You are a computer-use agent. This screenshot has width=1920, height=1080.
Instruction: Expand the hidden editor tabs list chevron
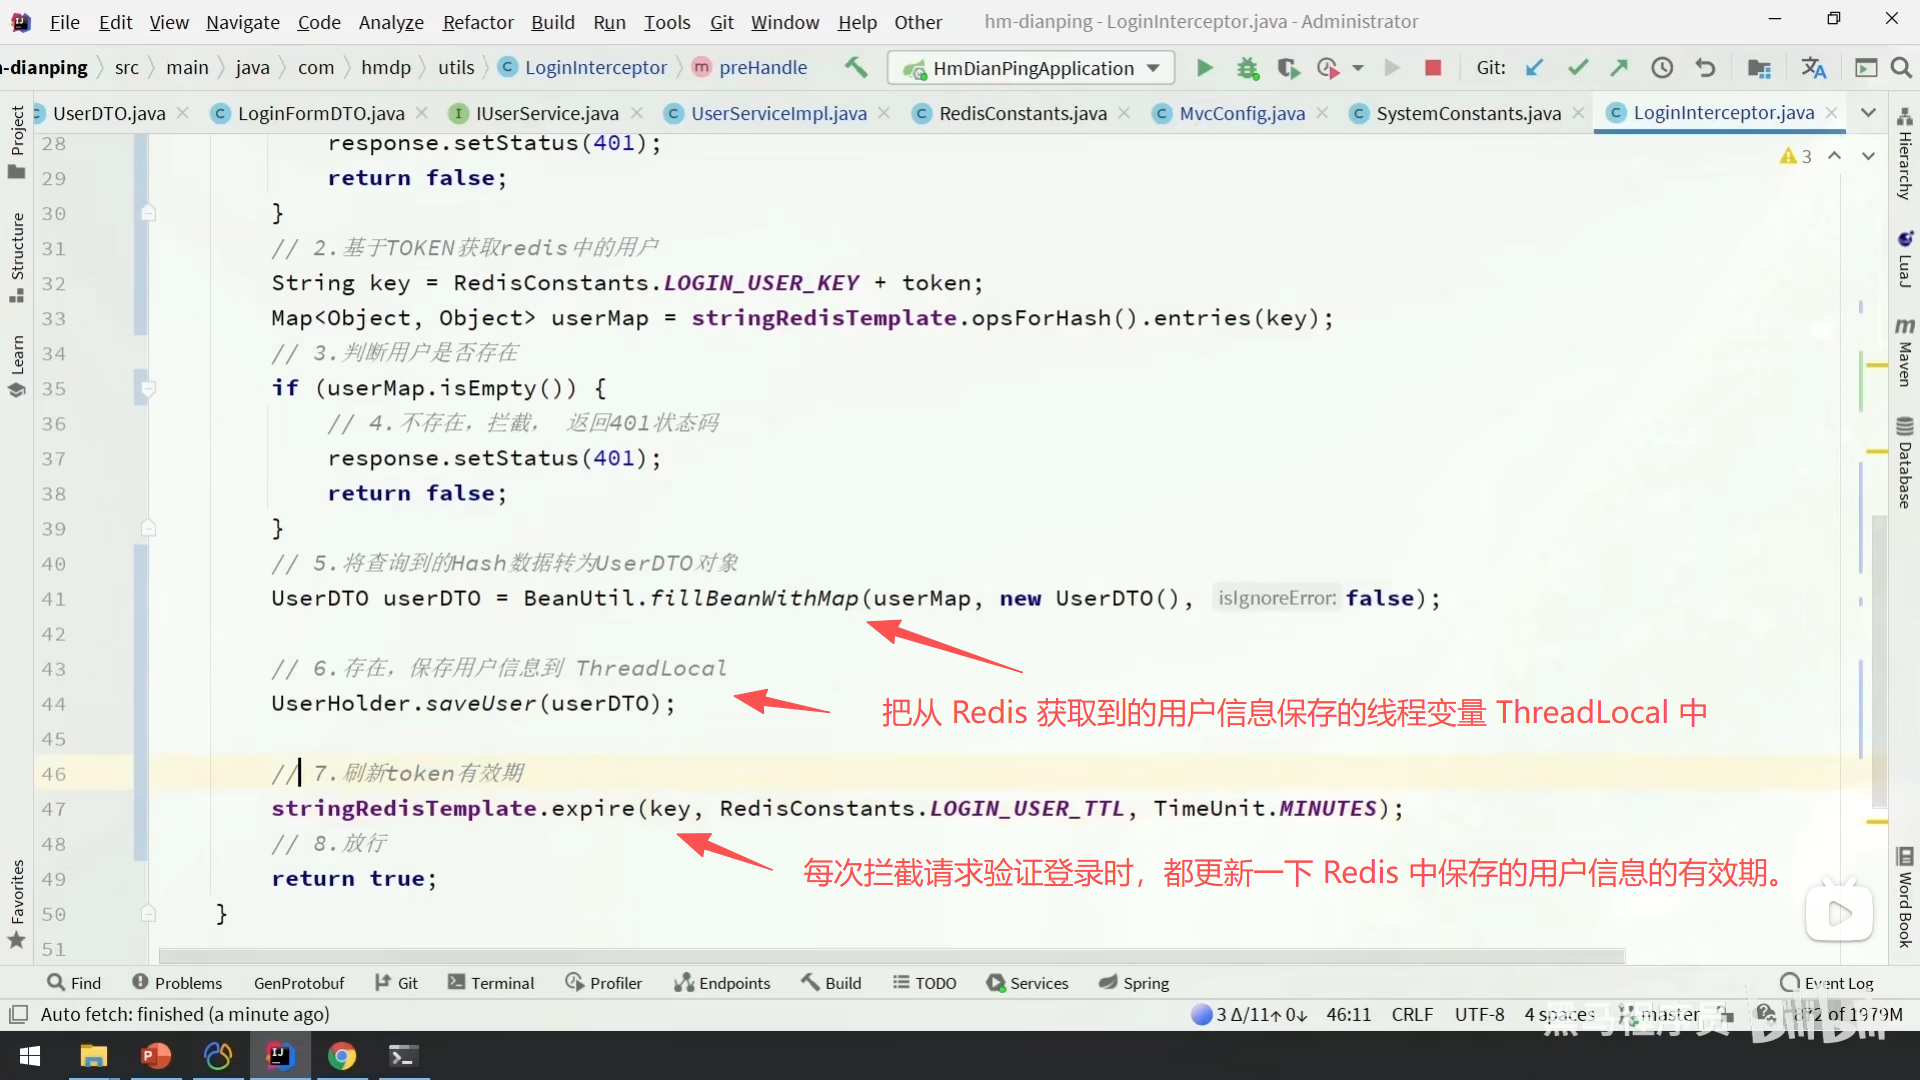click(1868, 113)
